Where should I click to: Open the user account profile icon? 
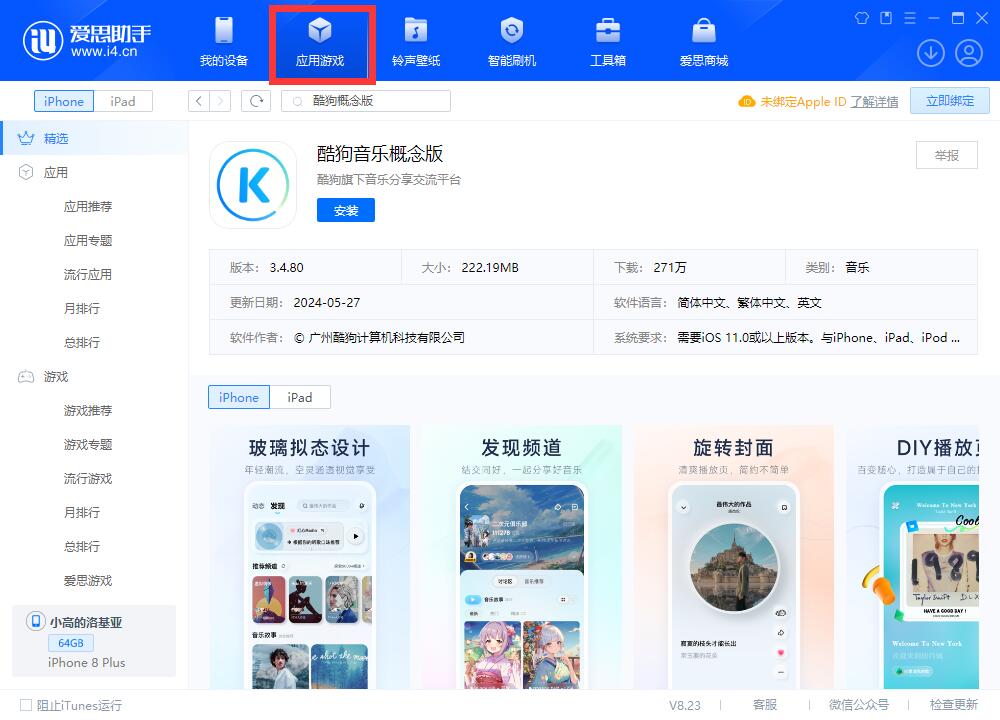point(968,53)
